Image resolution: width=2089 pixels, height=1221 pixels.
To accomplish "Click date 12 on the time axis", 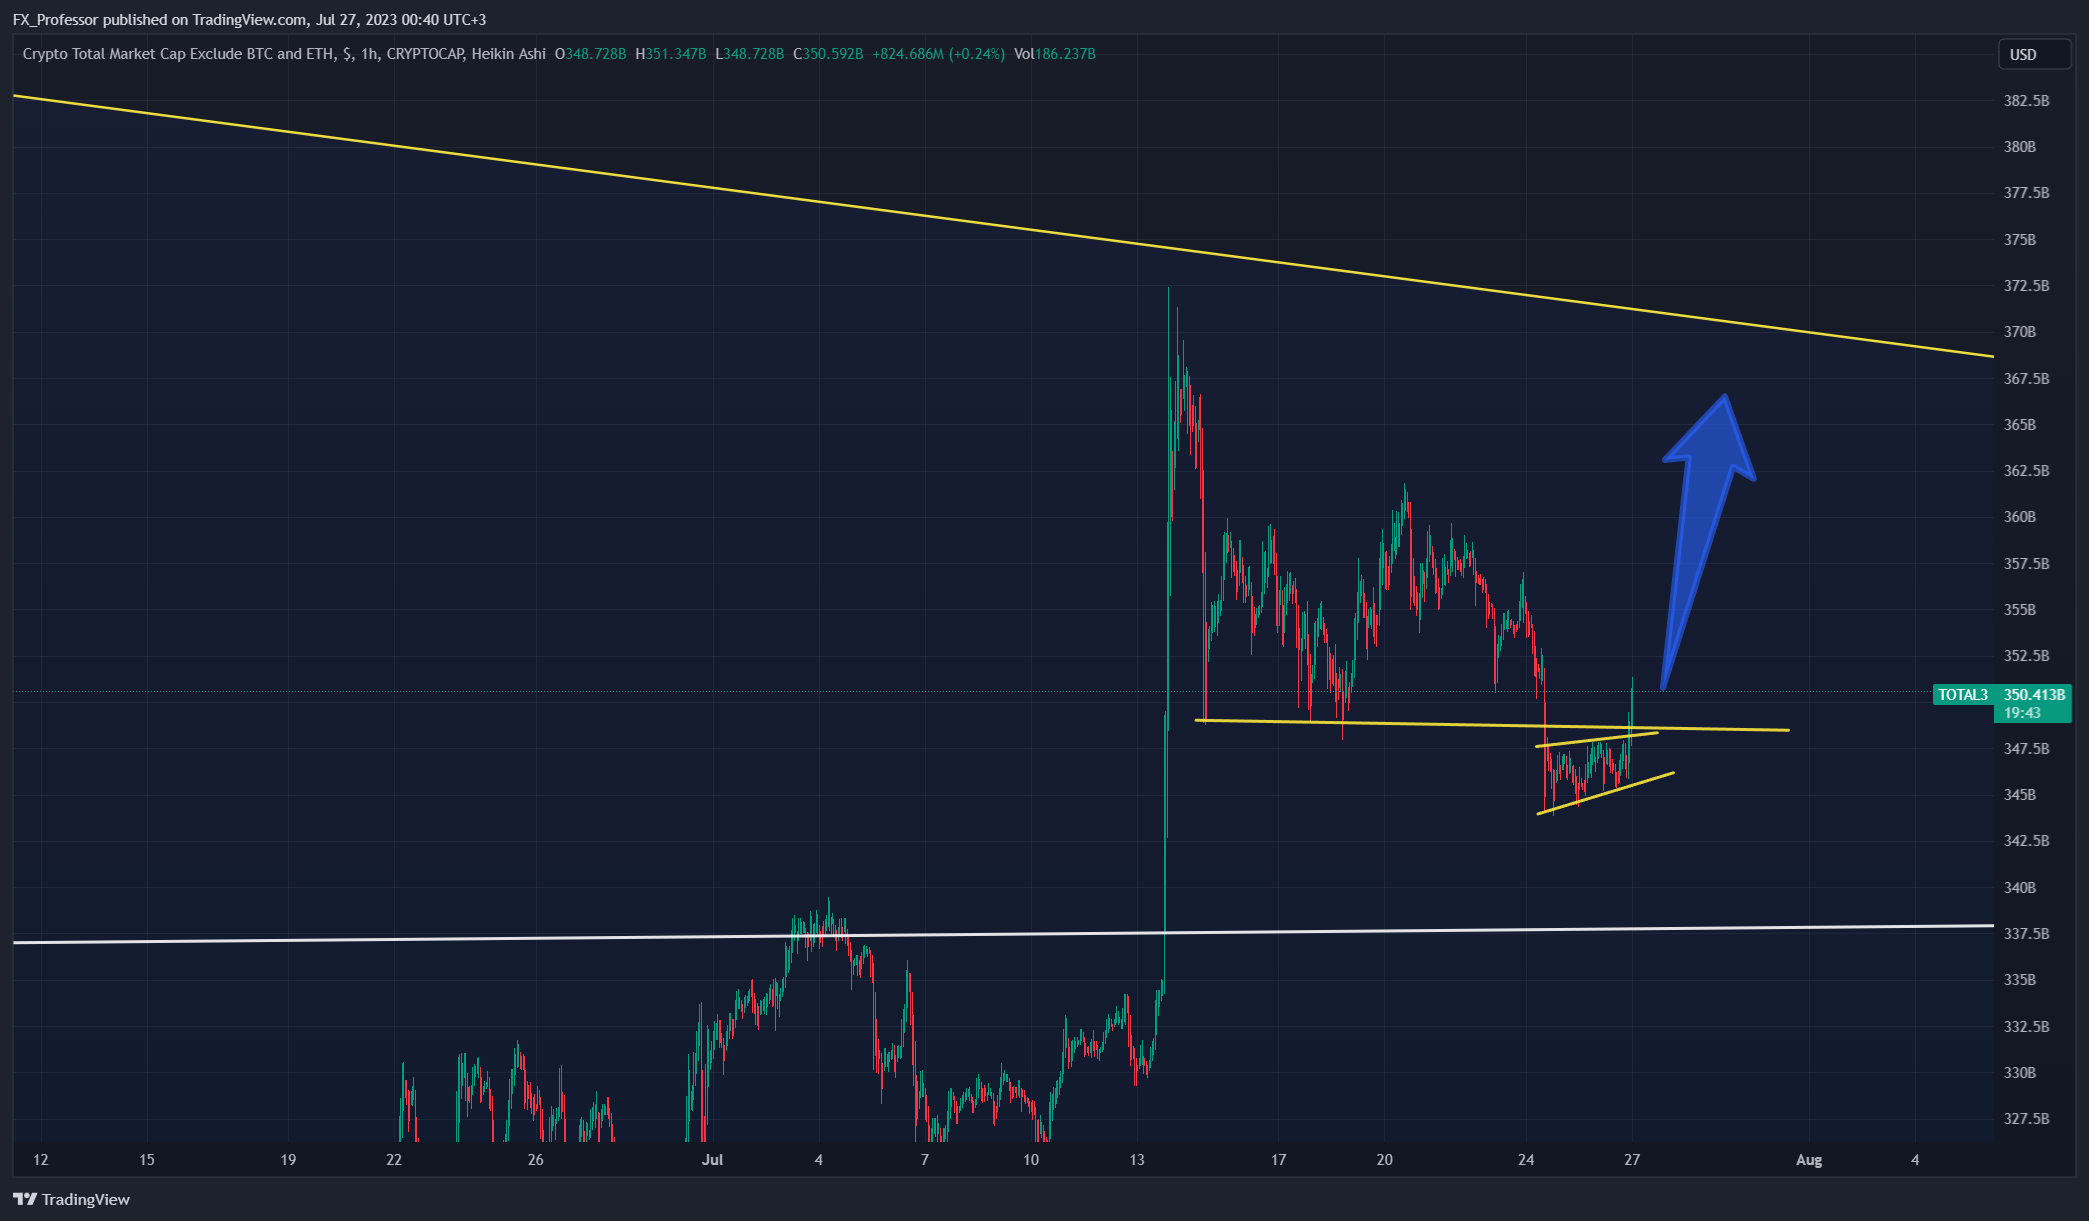I will point(41,1160).
